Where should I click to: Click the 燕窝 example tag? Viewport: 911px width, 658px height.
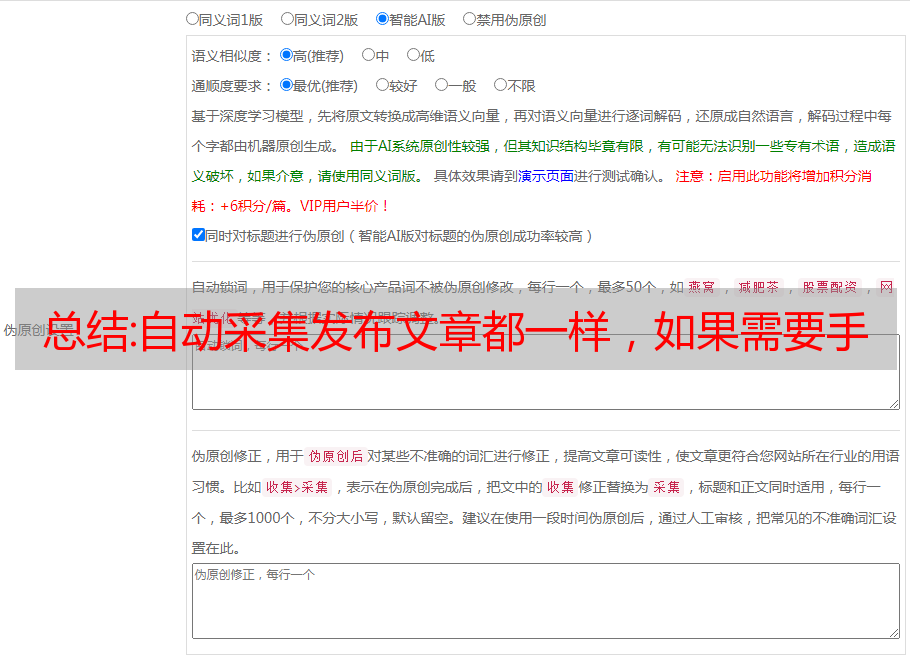click(702, 287)
